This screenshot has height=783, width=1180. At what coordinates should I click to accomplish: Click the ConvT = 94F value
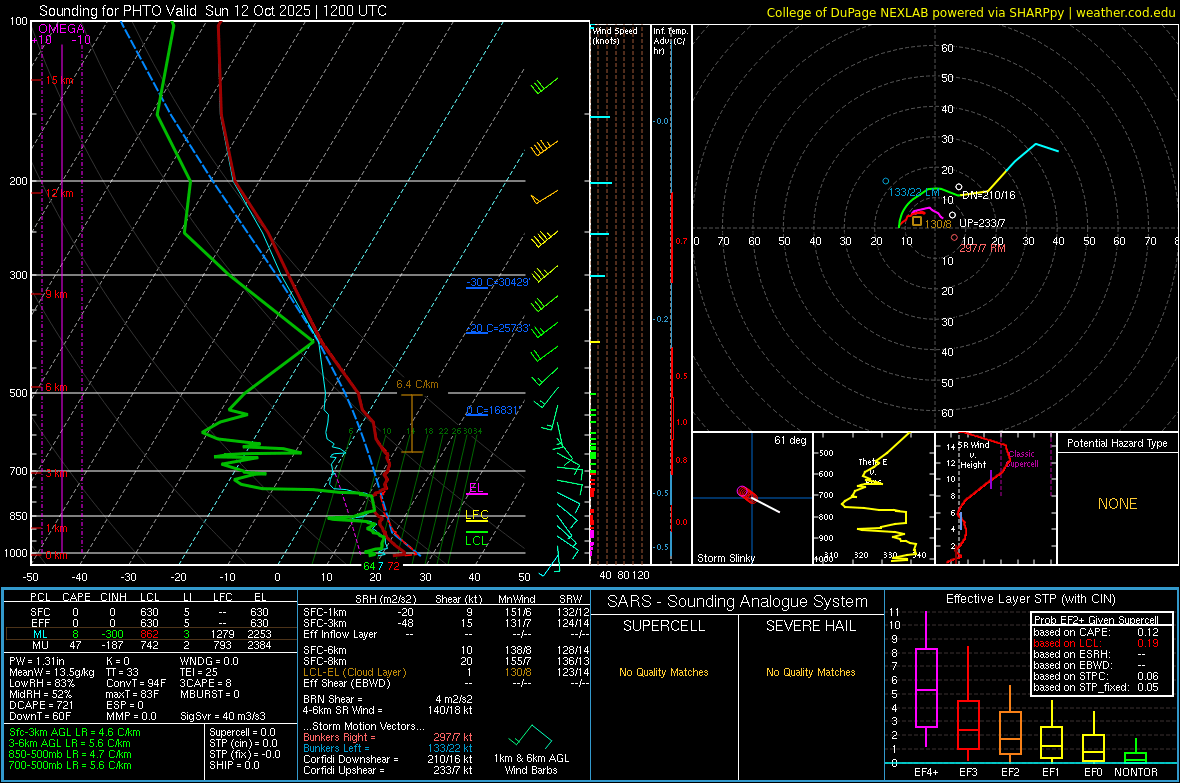(135, 684)
